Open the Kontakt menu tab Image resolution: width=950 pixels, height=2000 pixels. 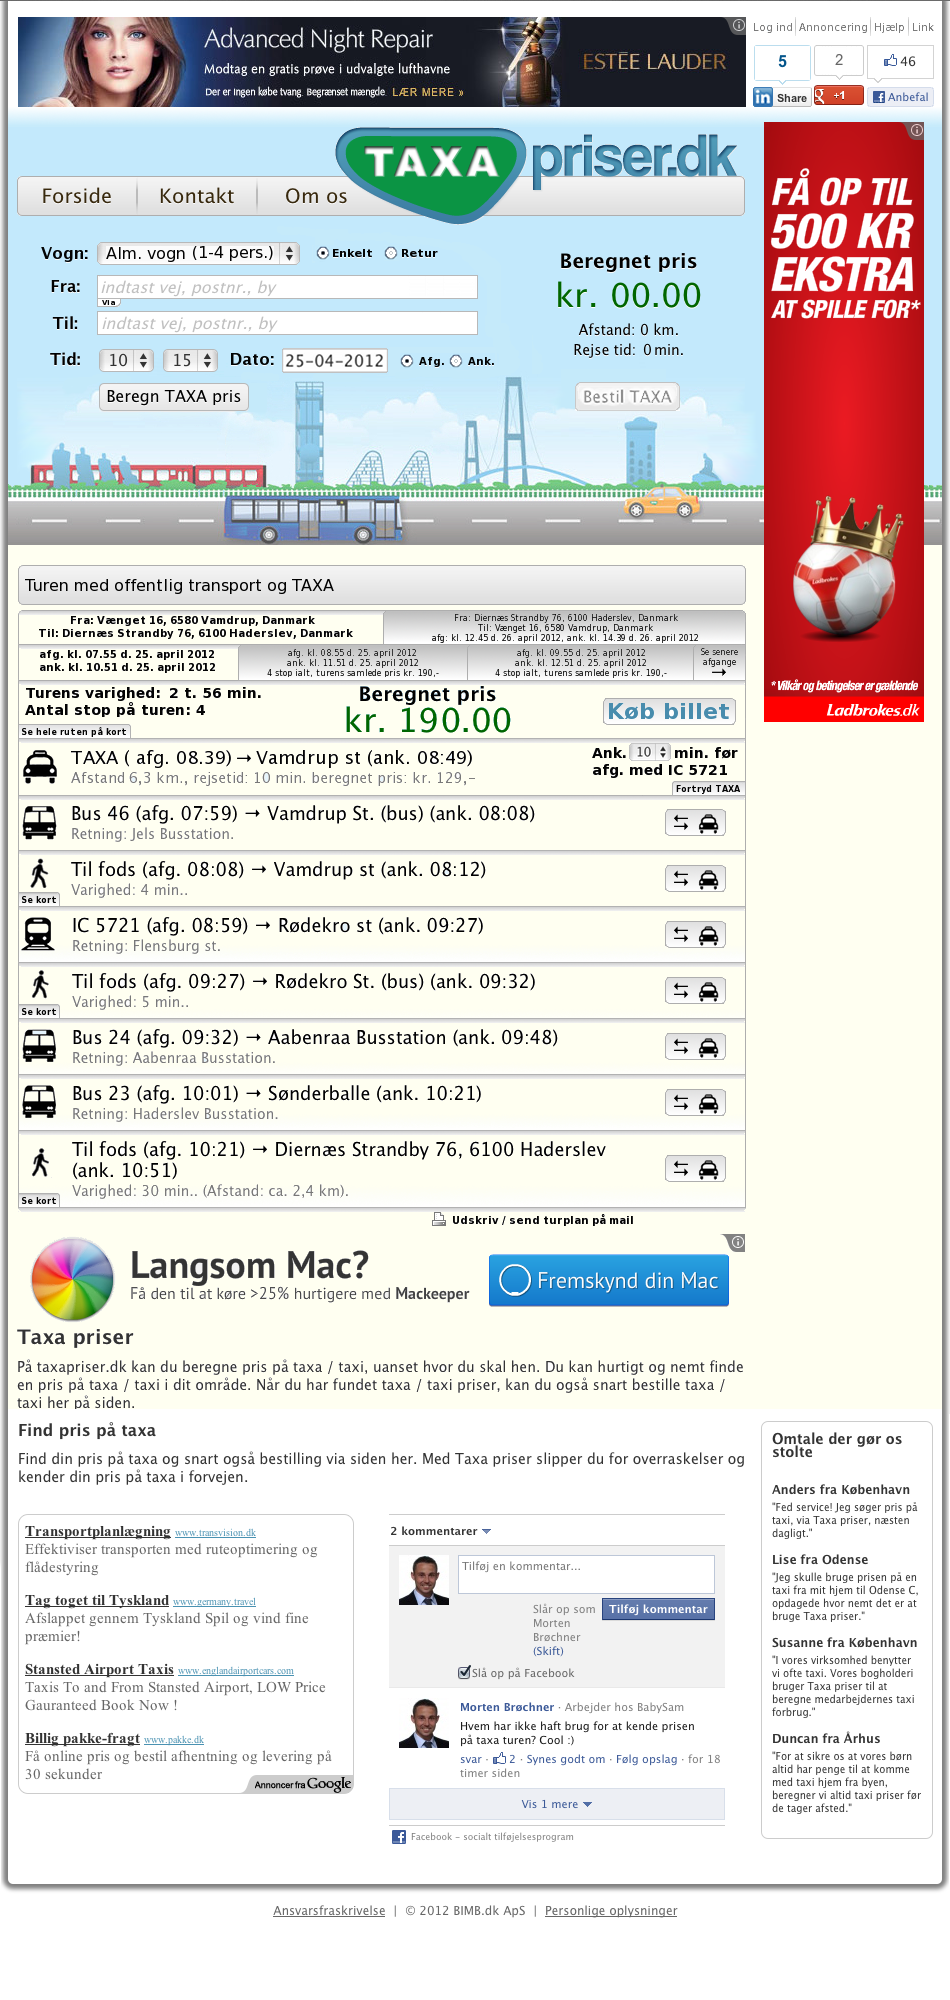196,196
